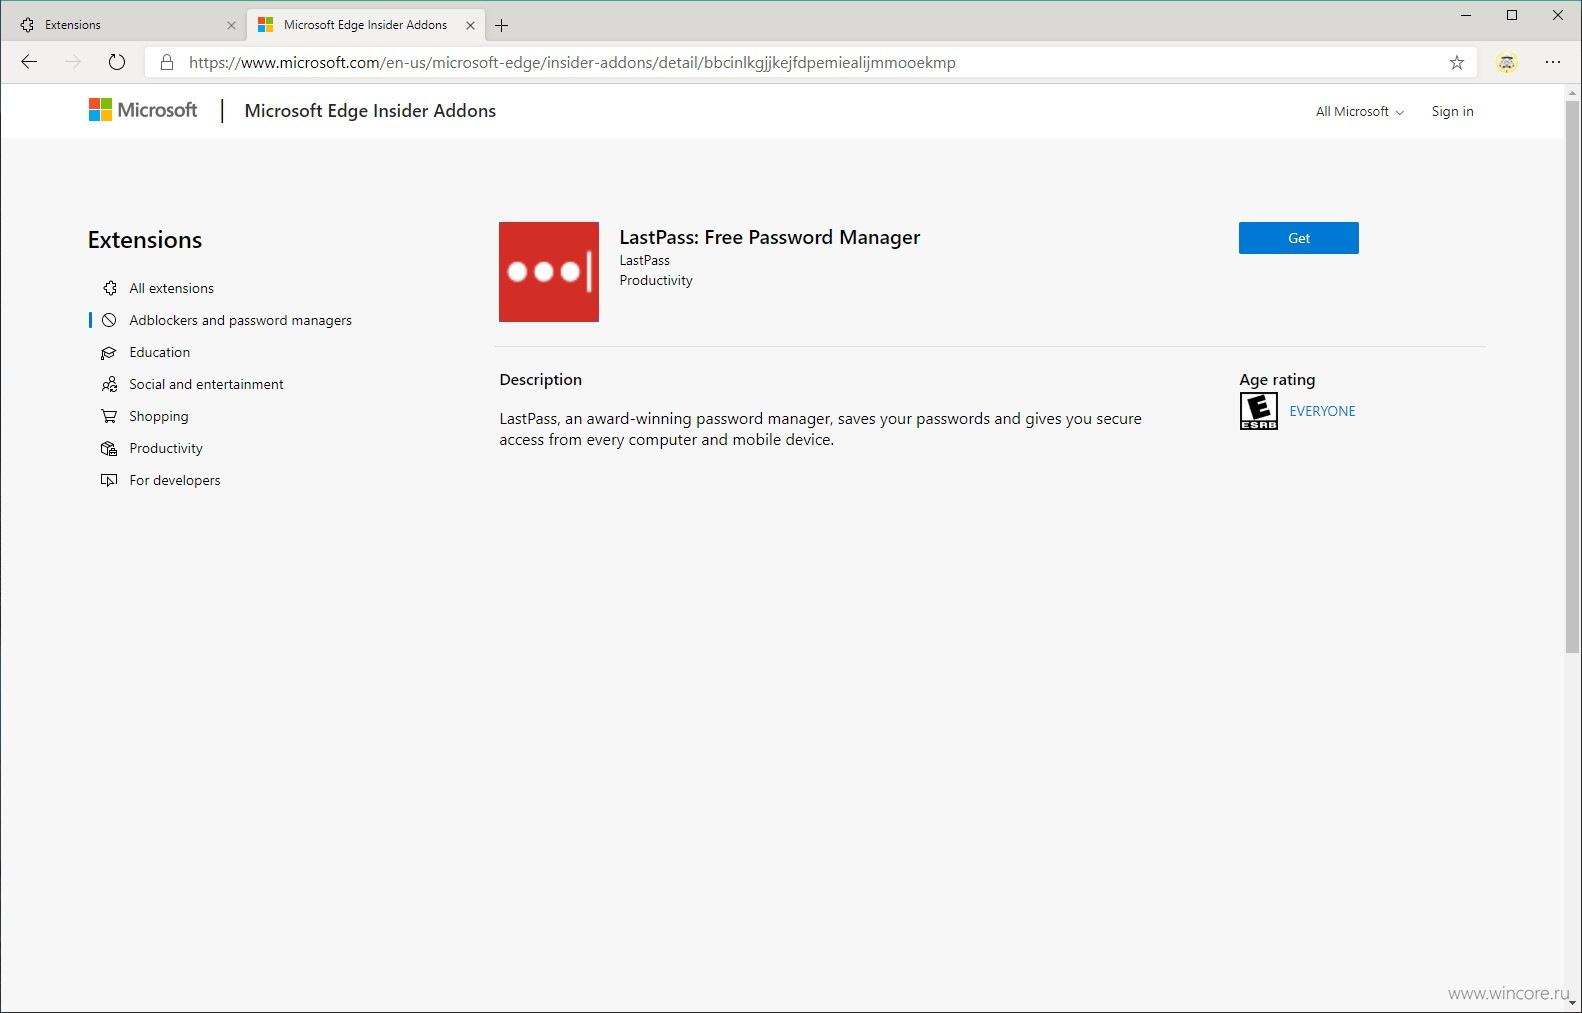Click the ESRB Everyone rating badge
Screen dimensions: 1582x1013
pos(1259,411)
